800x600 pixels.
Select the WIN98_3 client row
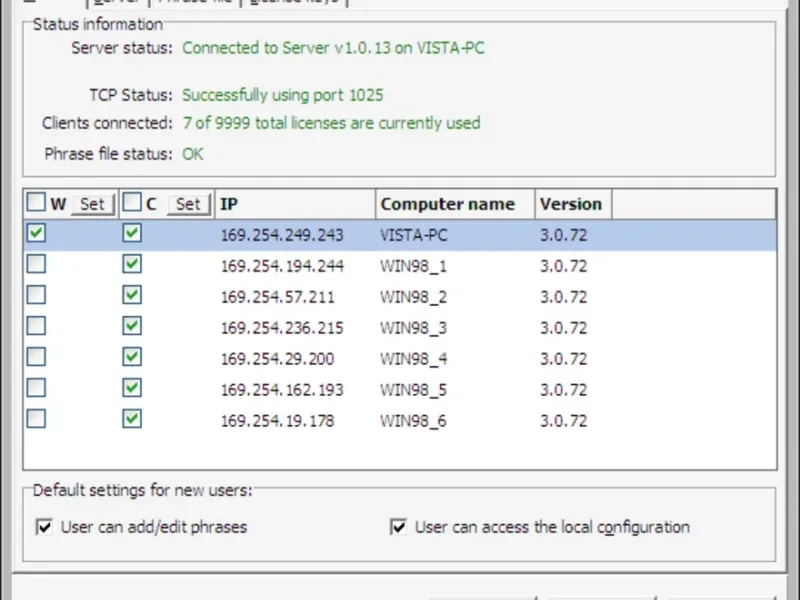[413, 328]
